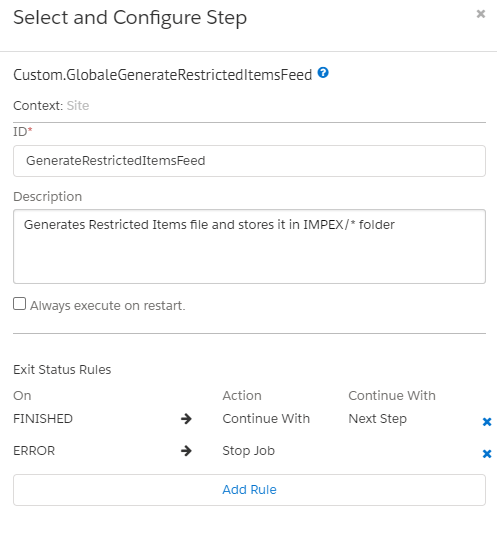Screen dimensions: 497x544
Task: Click the 'Always execute on restart.' label text
Action: (x=108, y=306)
